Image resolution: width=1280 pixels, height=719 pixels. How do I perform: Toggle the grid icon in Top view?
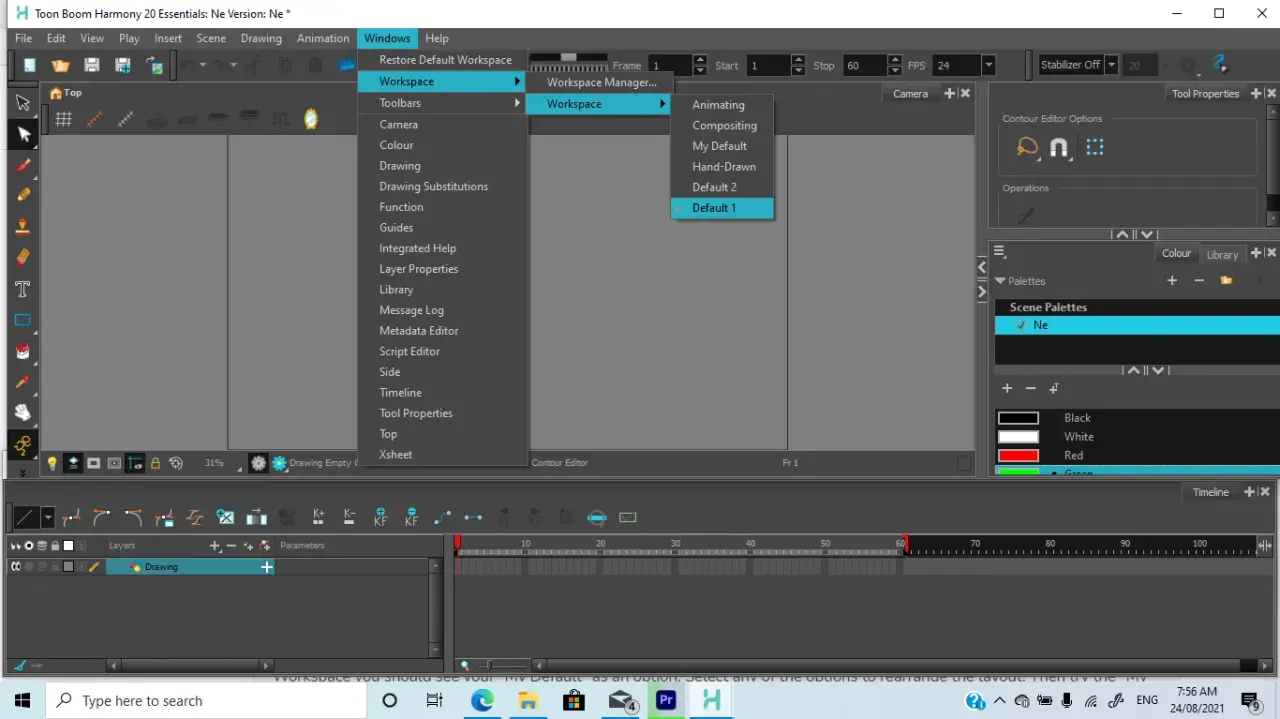click(63, 119)
